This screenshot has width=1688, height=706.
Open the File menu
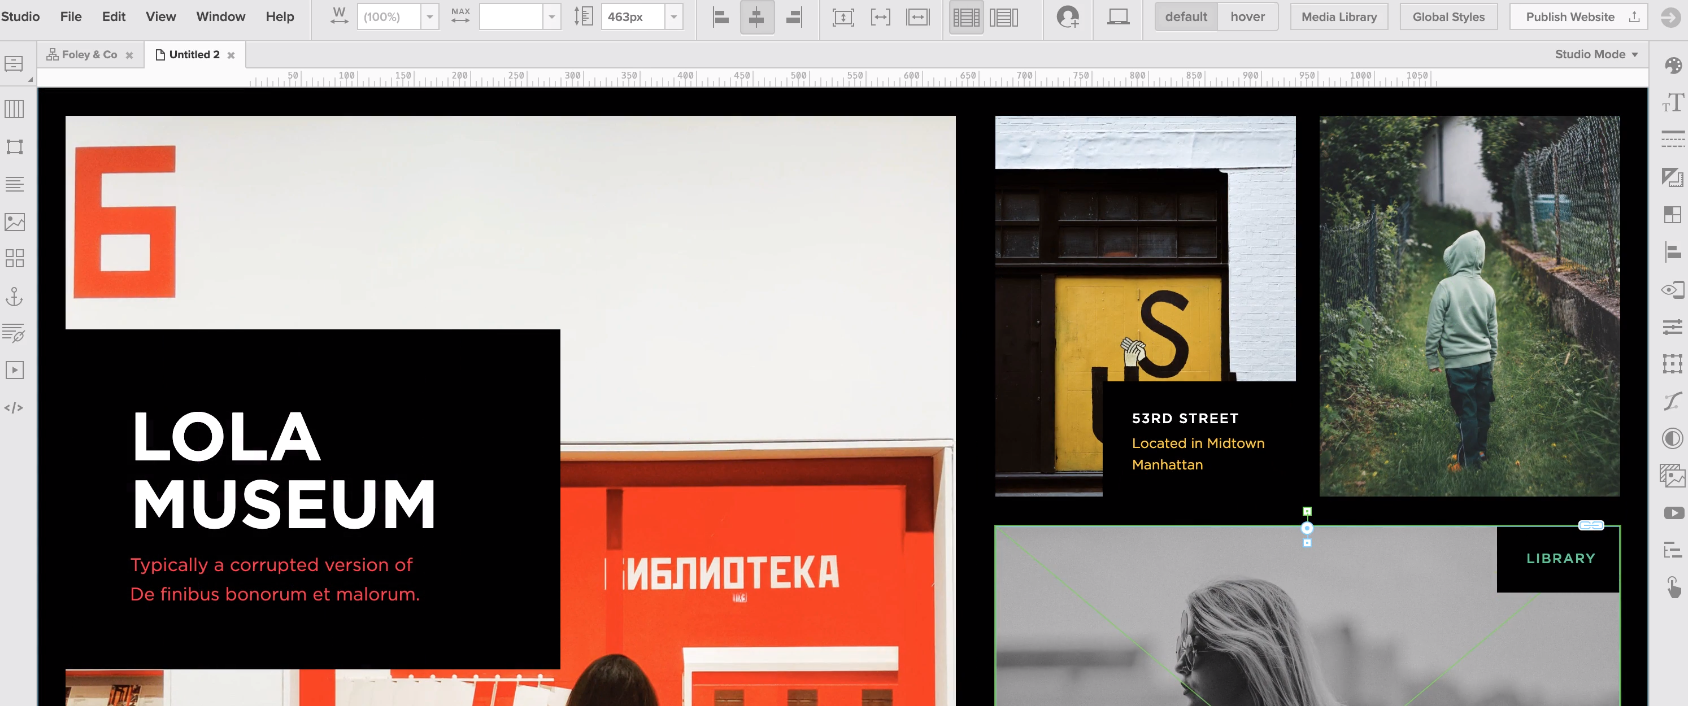[71, 17]
